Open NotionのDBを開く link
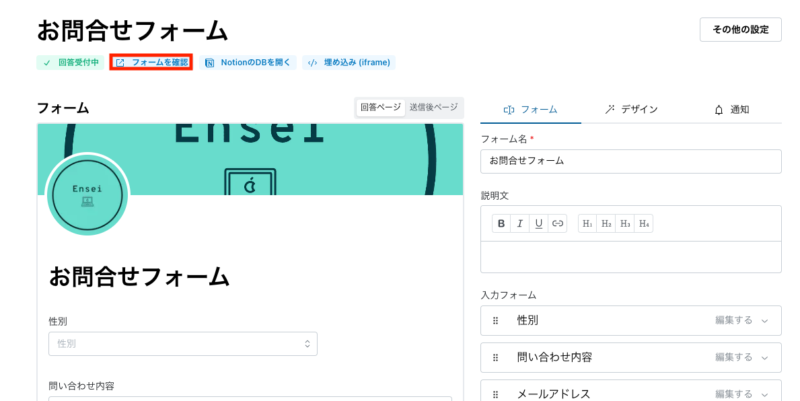The image size is (800, 401). 248,62
